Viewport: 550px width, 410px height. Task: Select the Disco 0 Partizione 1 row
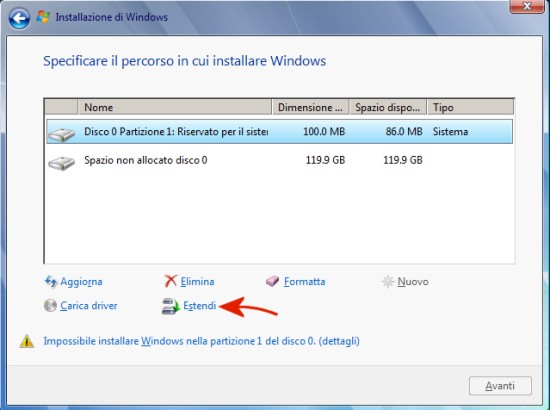280,132
